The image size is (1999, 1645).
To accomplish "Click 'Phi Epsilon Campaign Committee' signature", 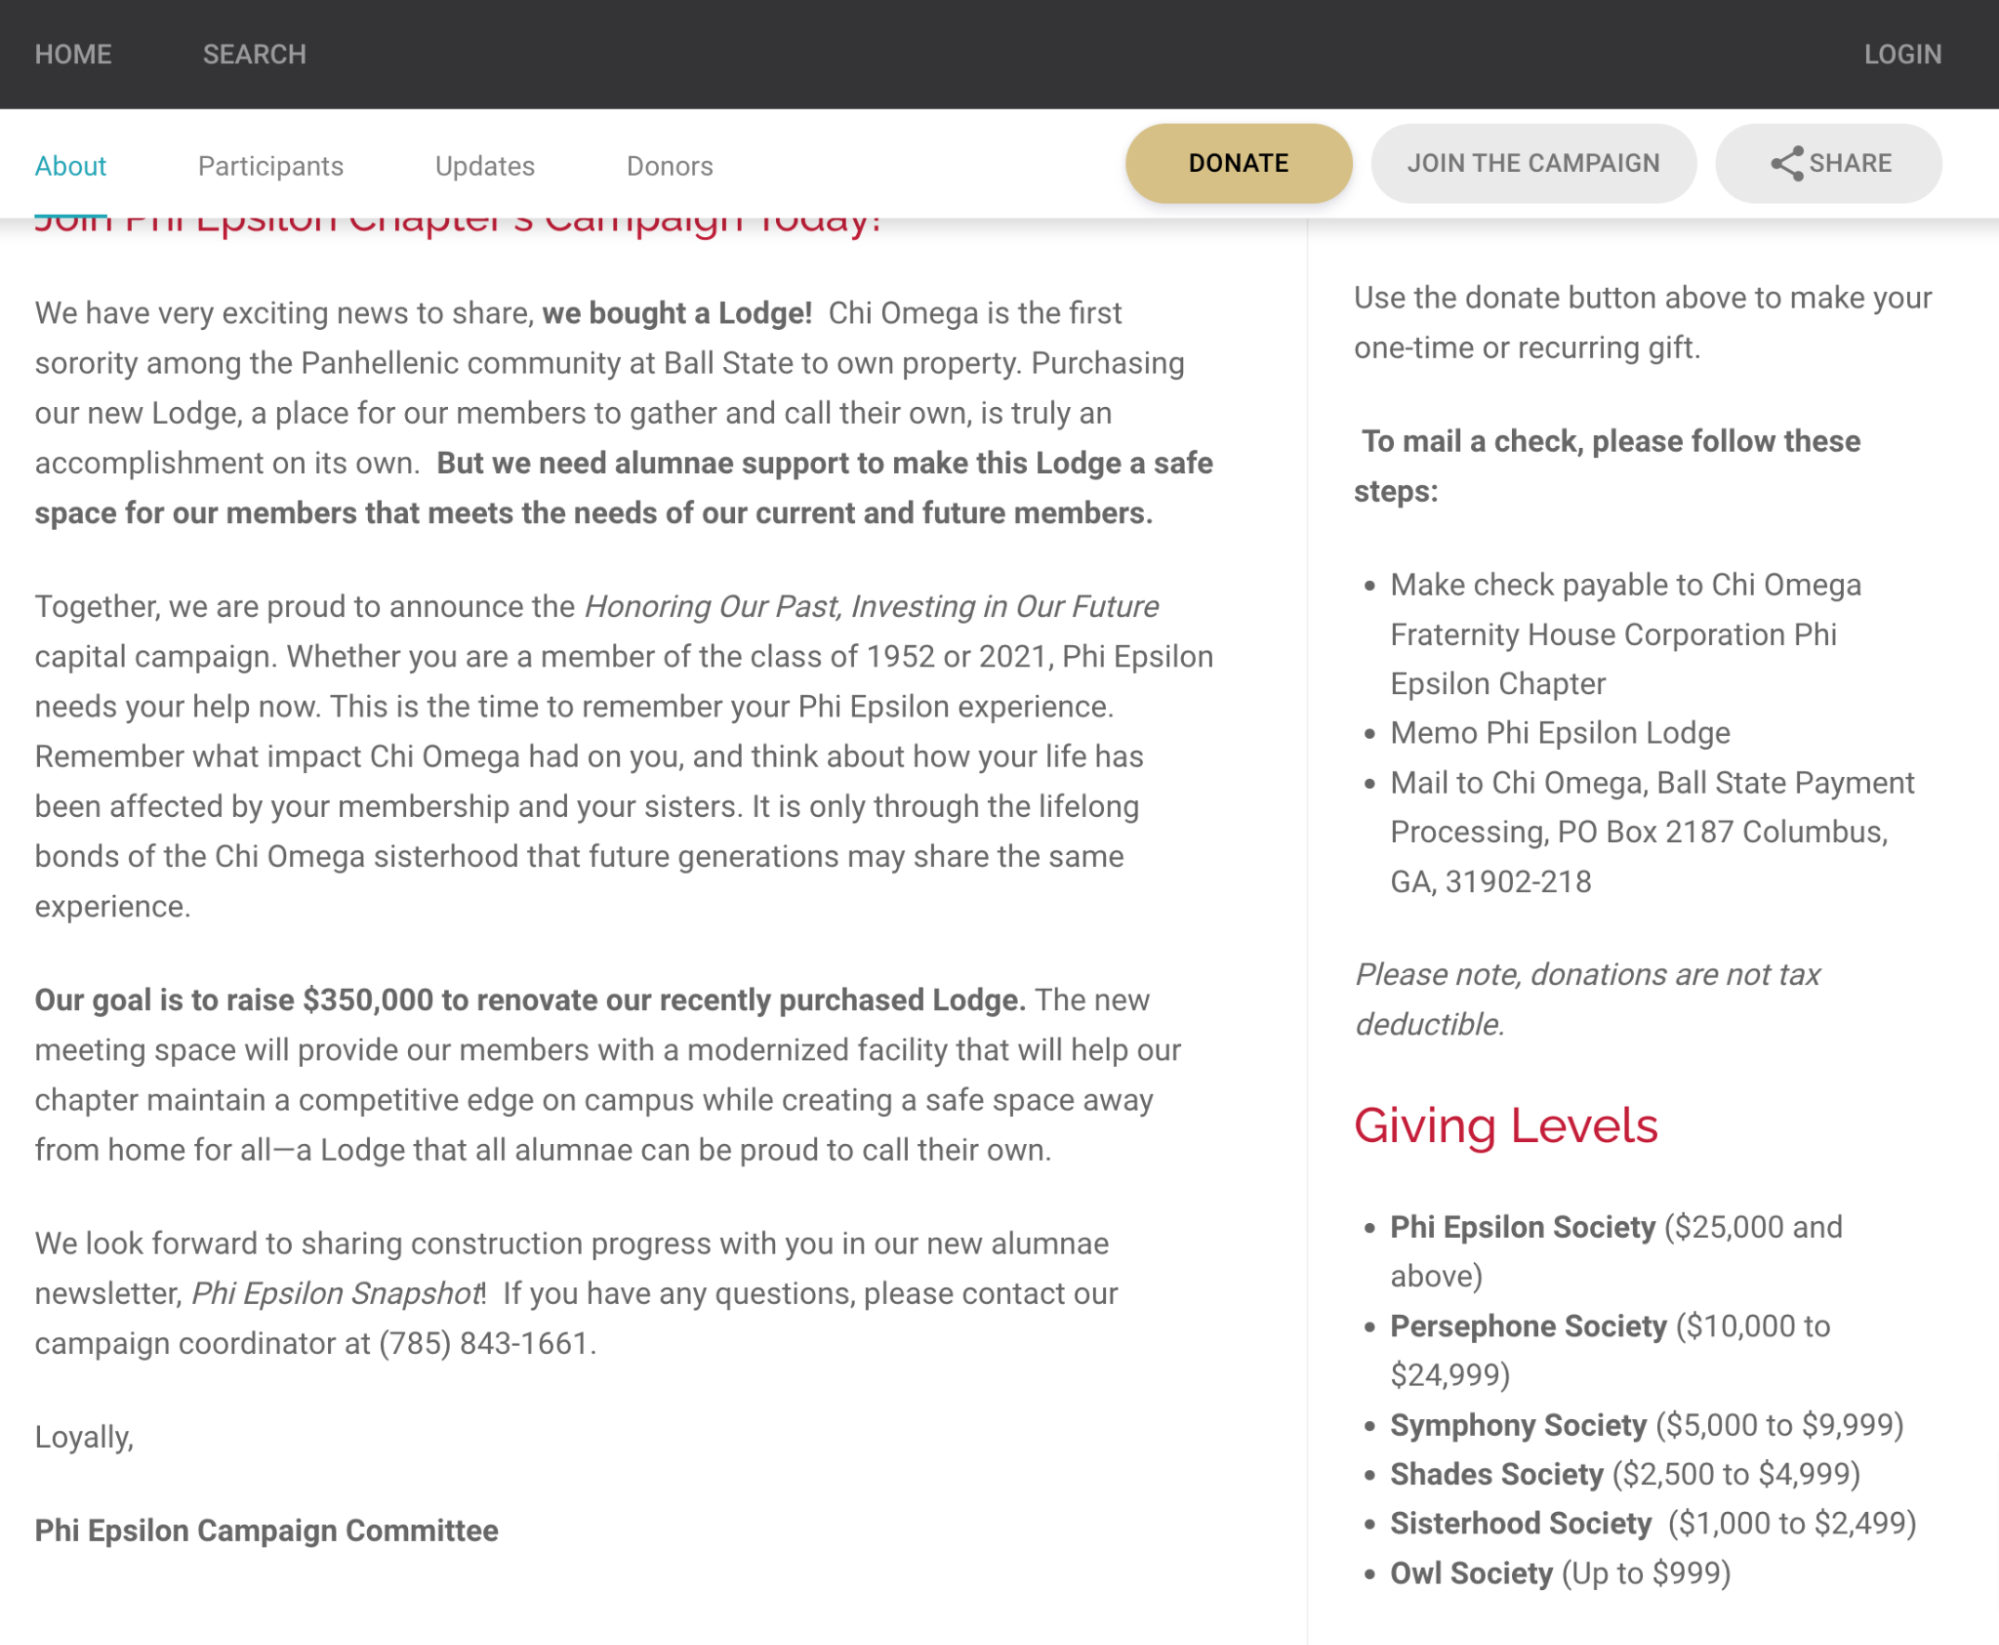I will pyautogui.click(x=266, y=1530).
